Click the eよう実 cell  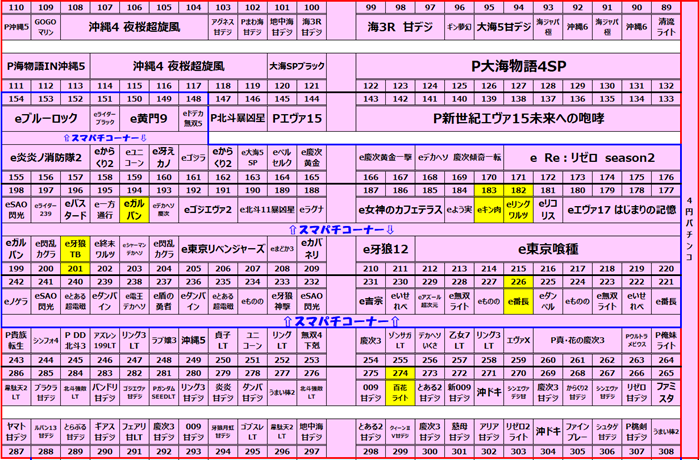coord(459,209)
